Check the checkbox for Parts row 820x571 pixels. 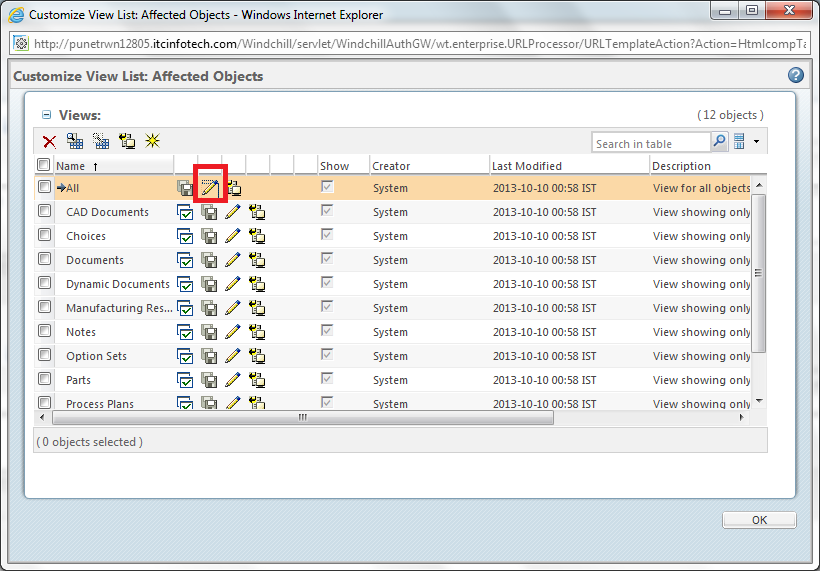[44, 379]
